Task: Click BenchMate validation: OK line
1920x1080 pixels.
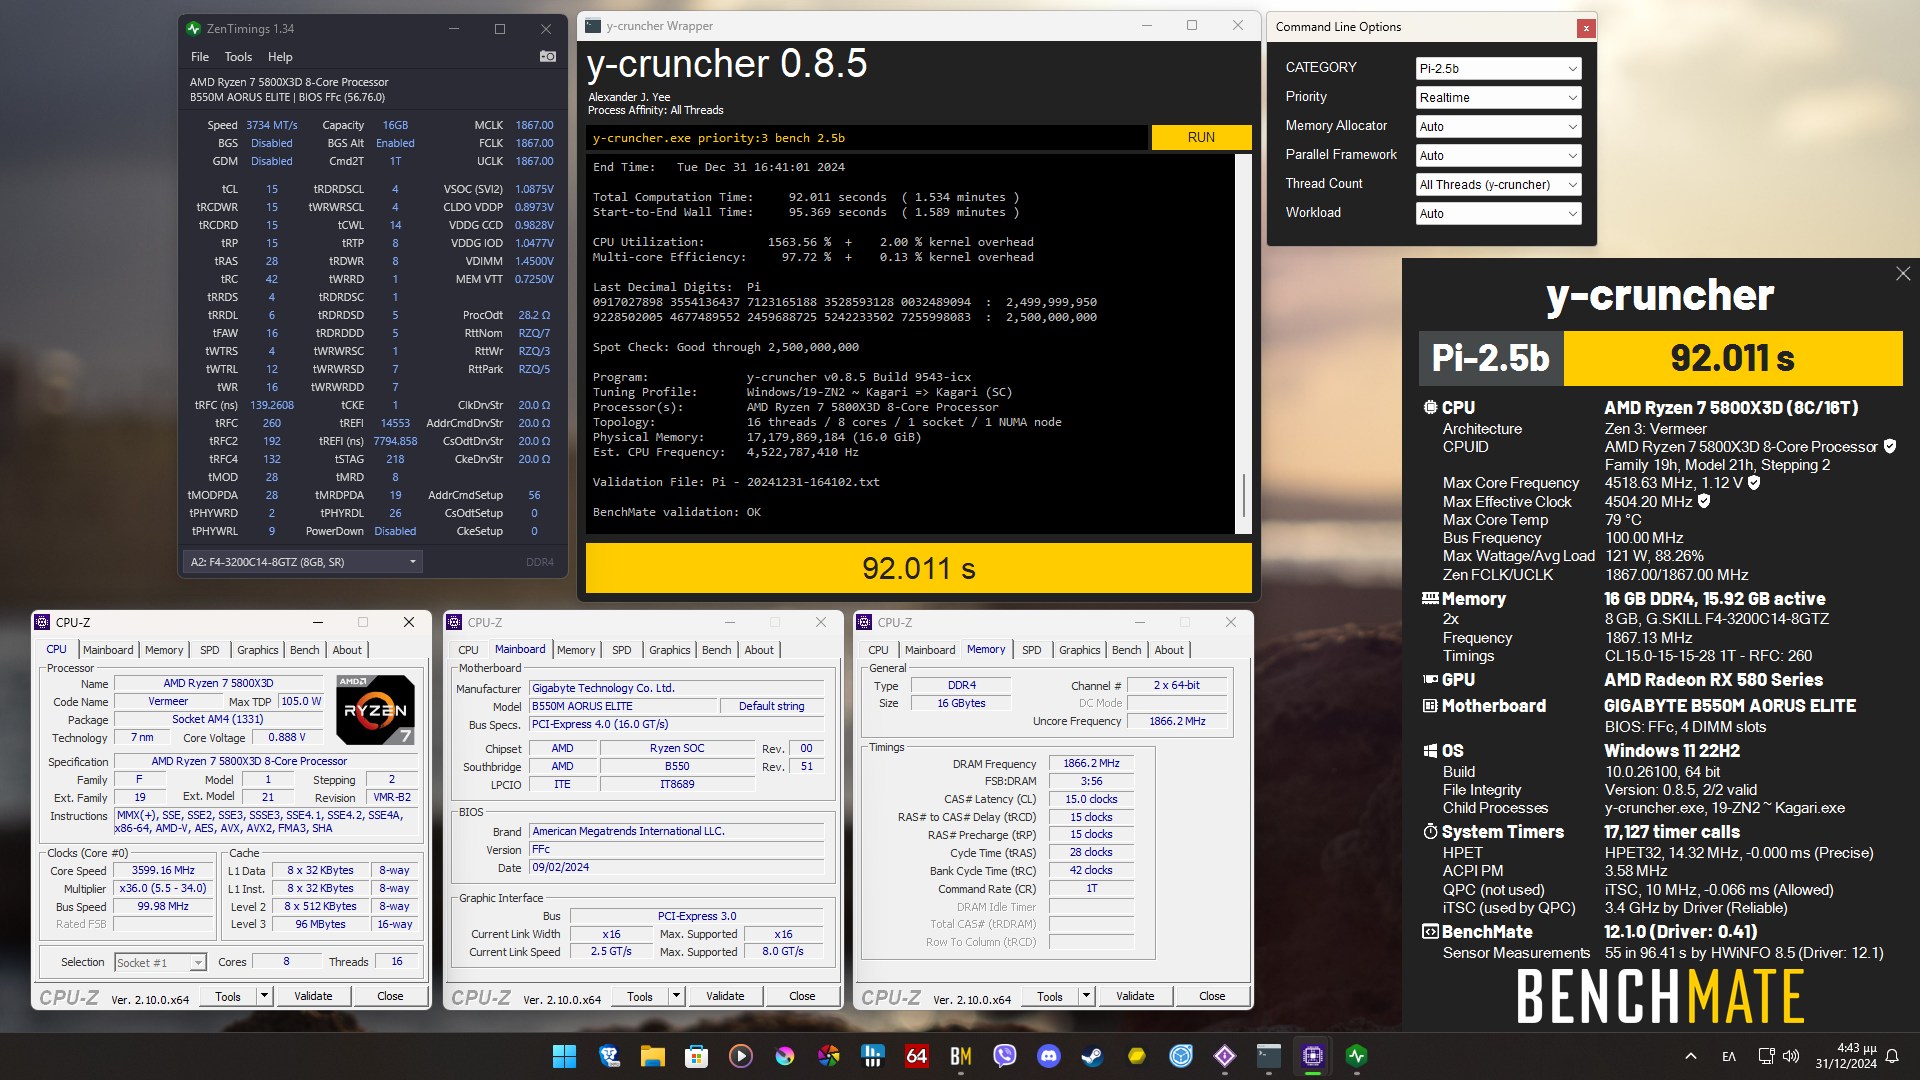Action: pos(677,512)
